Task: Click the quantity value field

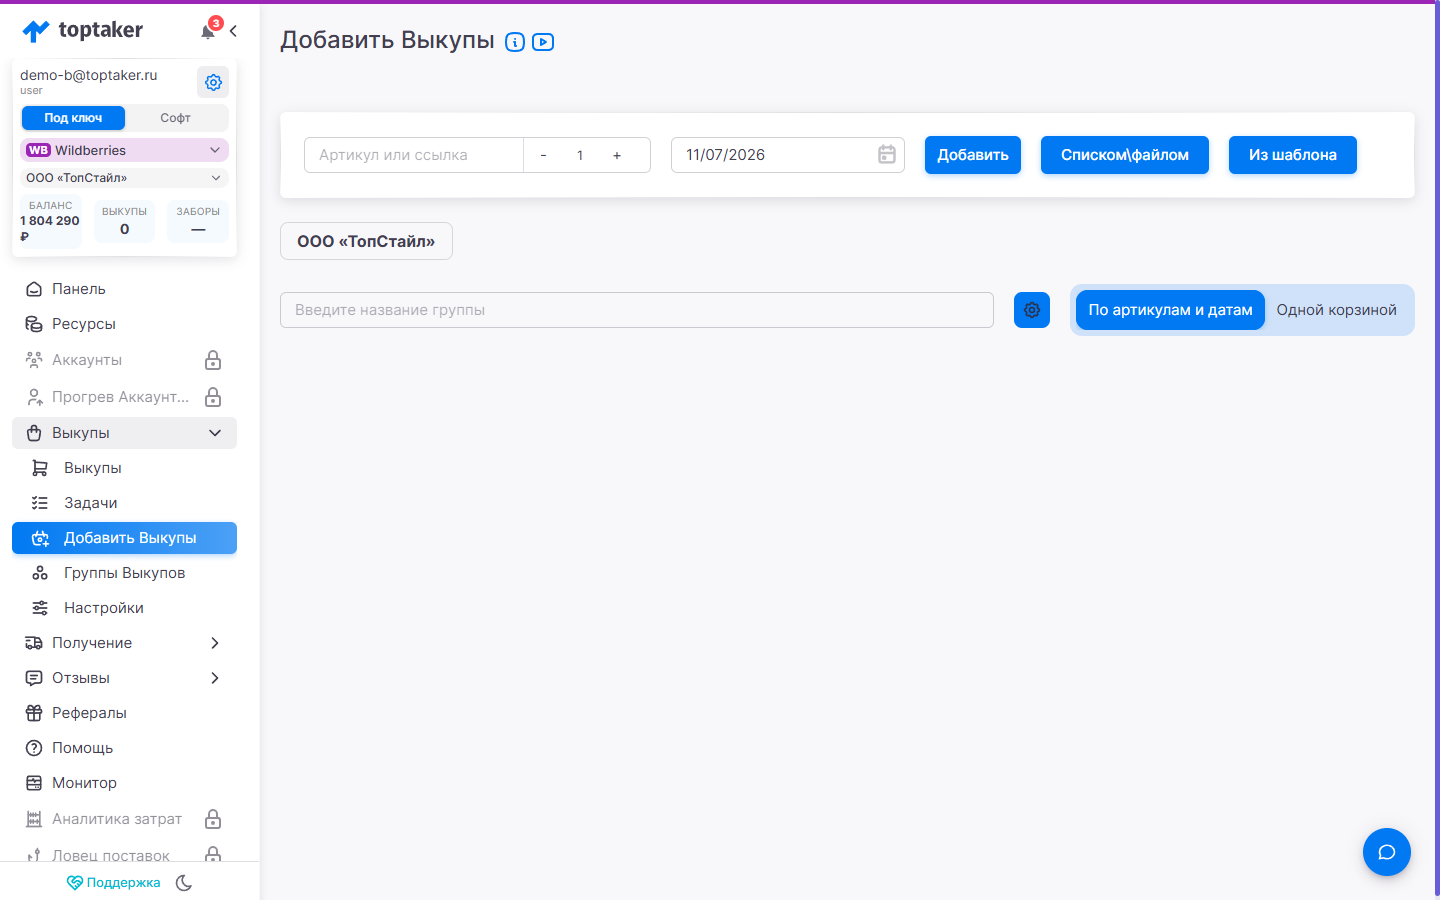Action: click(x=580, y=155)
